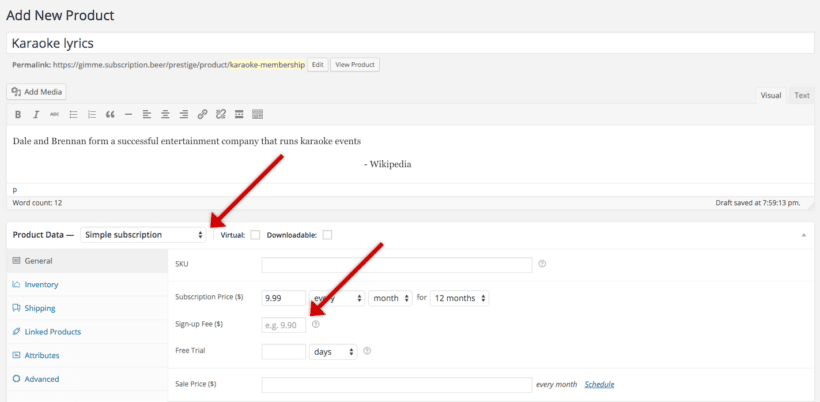Click the View Product button

tap(355, 65)
